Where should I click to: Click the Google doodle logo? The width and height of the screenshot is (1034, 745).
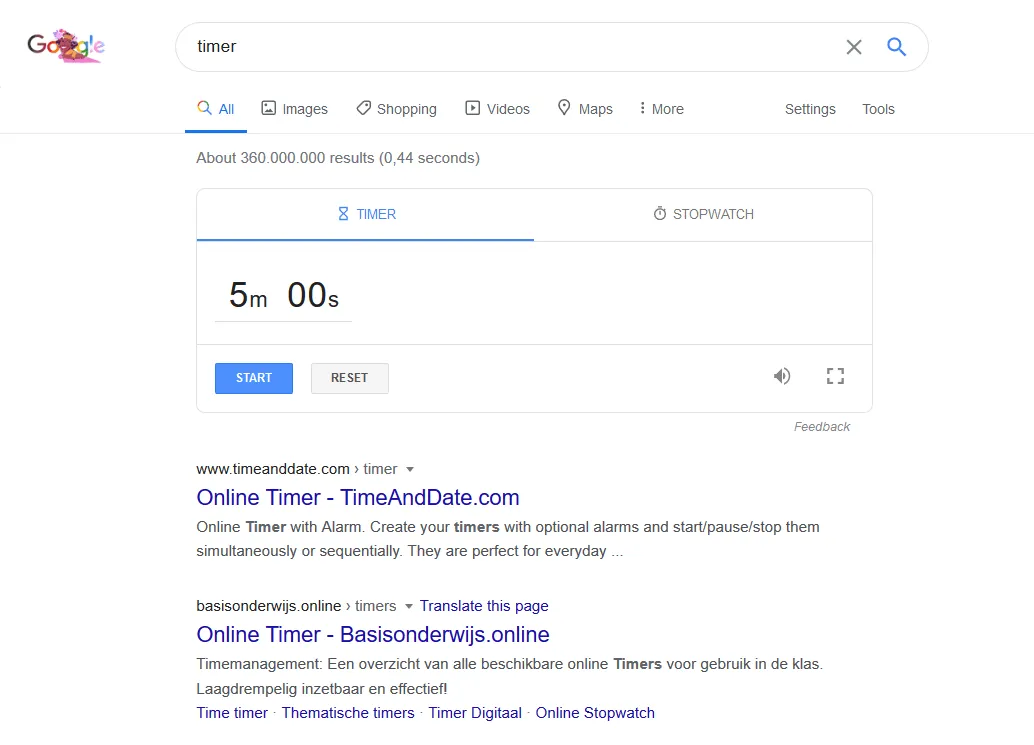click(66, 46)
